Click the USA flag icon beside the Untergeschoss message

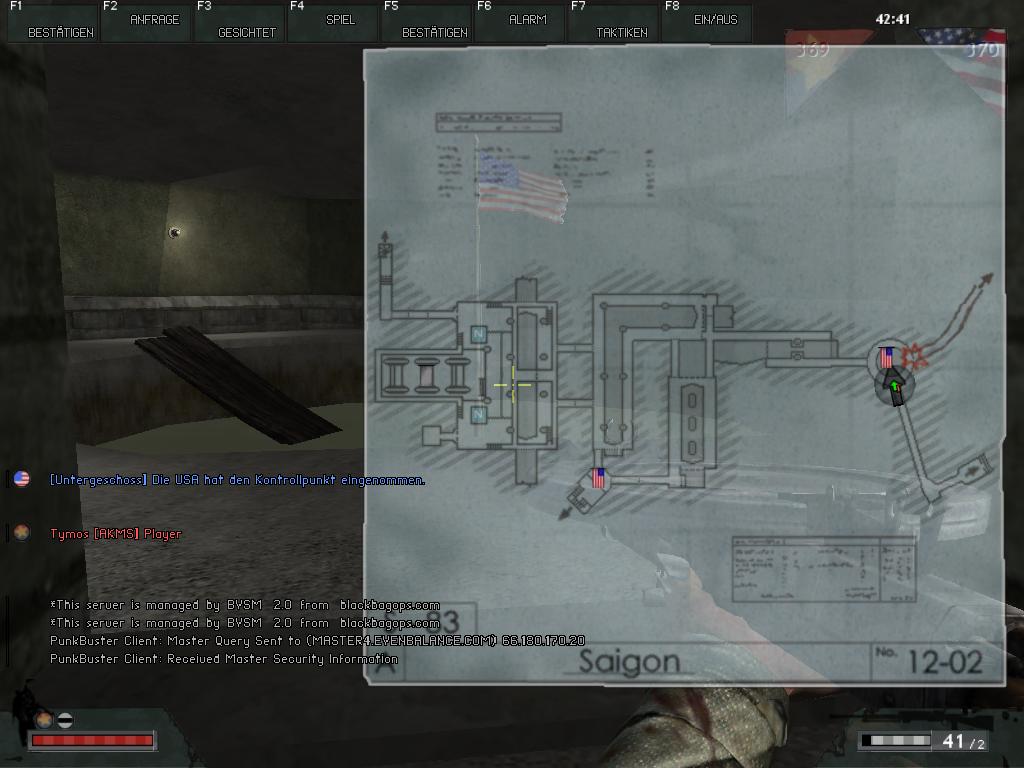22,479
